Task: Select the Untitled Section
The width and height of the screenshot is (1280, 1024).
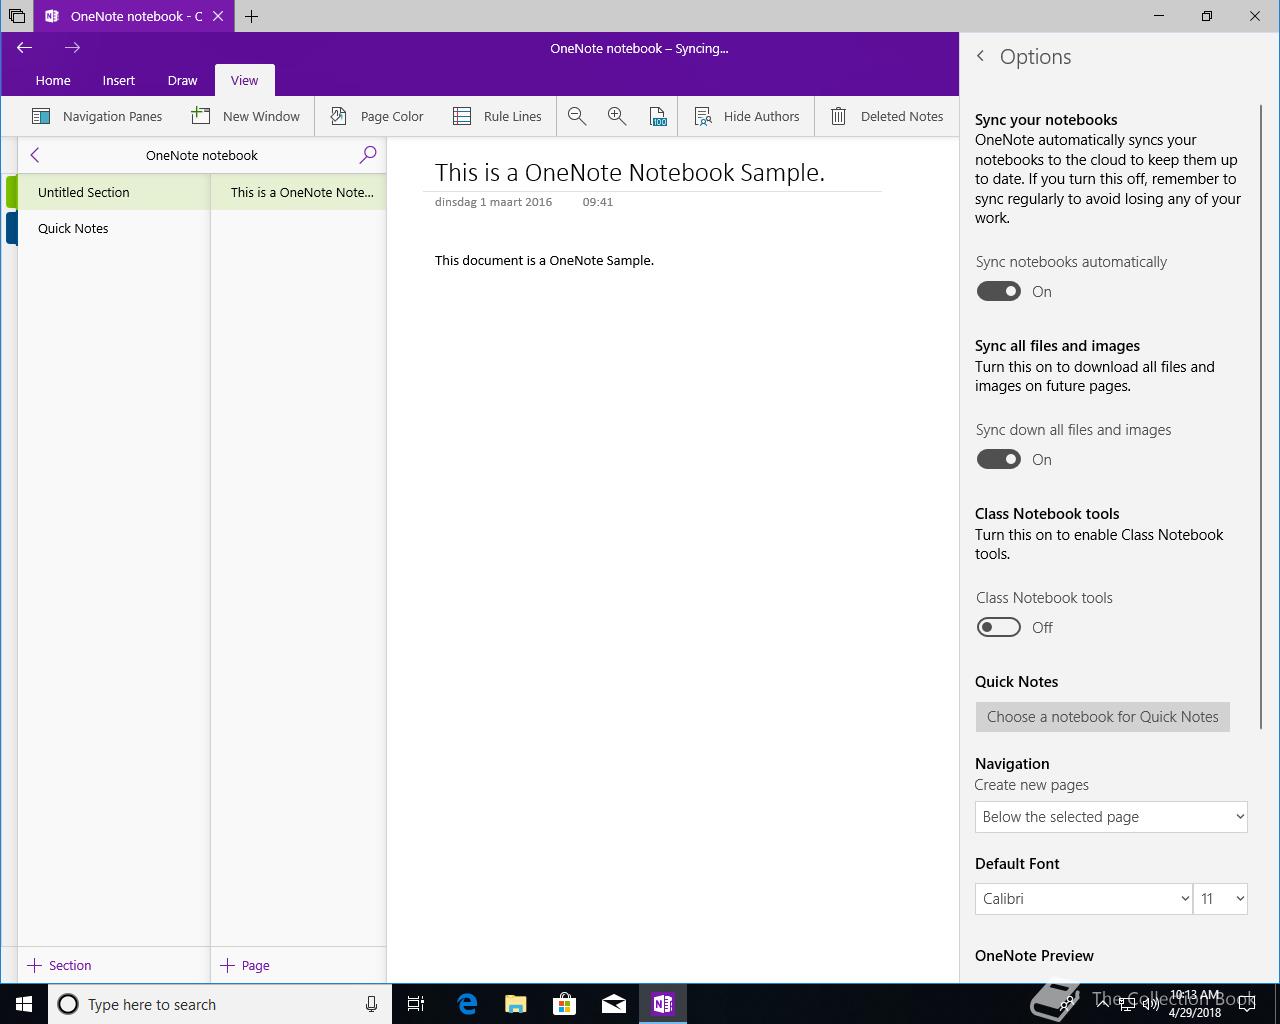Action: (113, 192)
